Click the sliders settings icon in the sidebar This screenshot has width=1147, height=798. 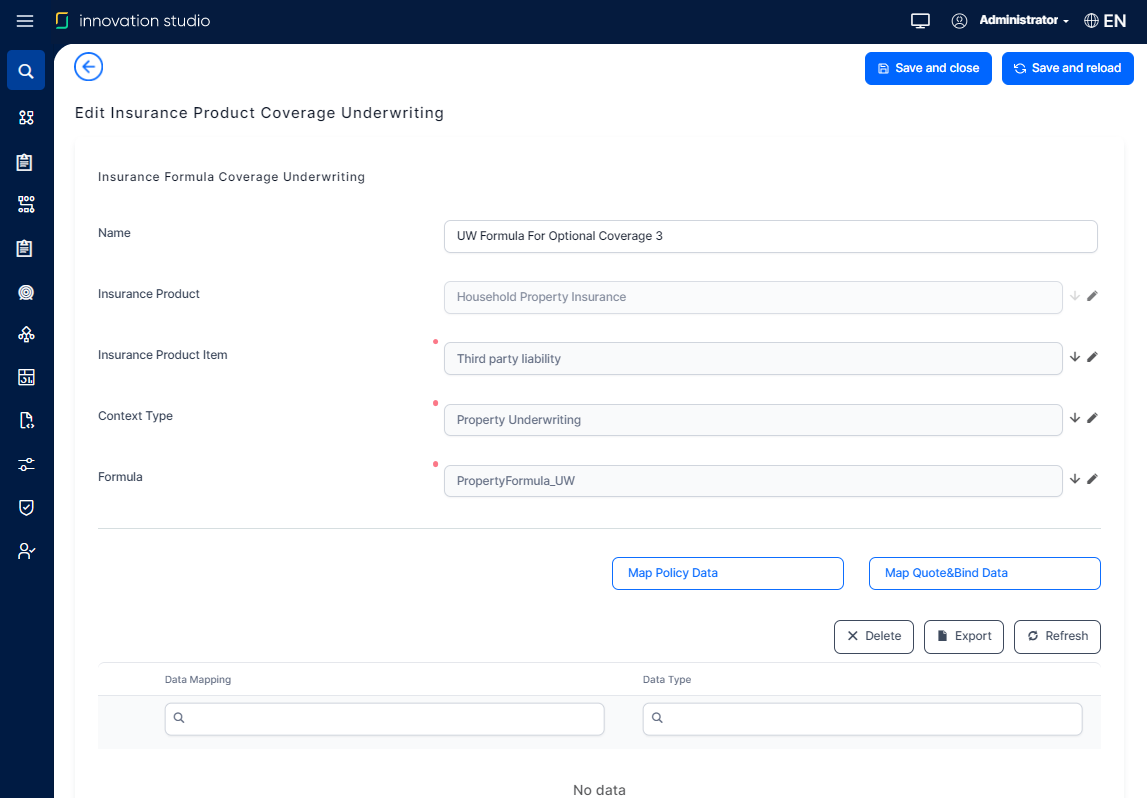click(26, 464)
